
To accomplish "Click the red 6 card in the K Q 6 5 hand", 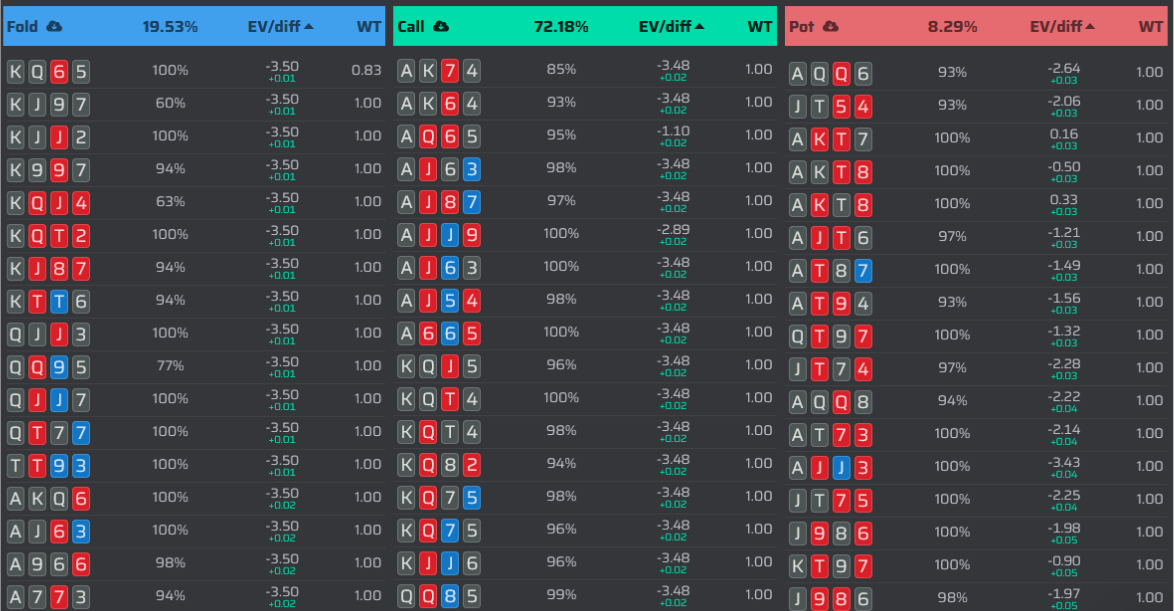I will point(59,72).
